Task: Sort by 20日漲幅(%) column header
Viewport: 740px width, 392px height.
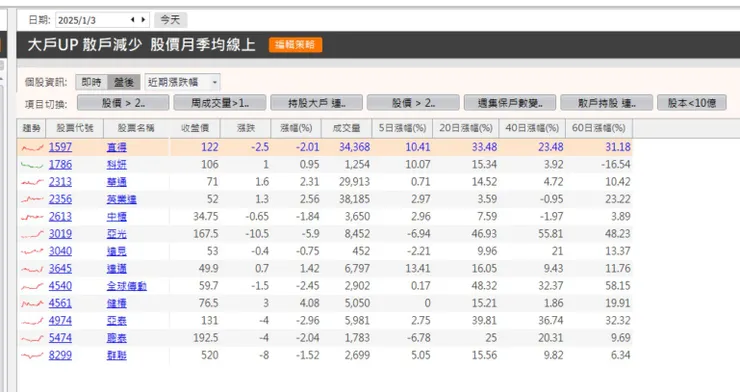Action: pyautogui.click(x=466, y=128)
